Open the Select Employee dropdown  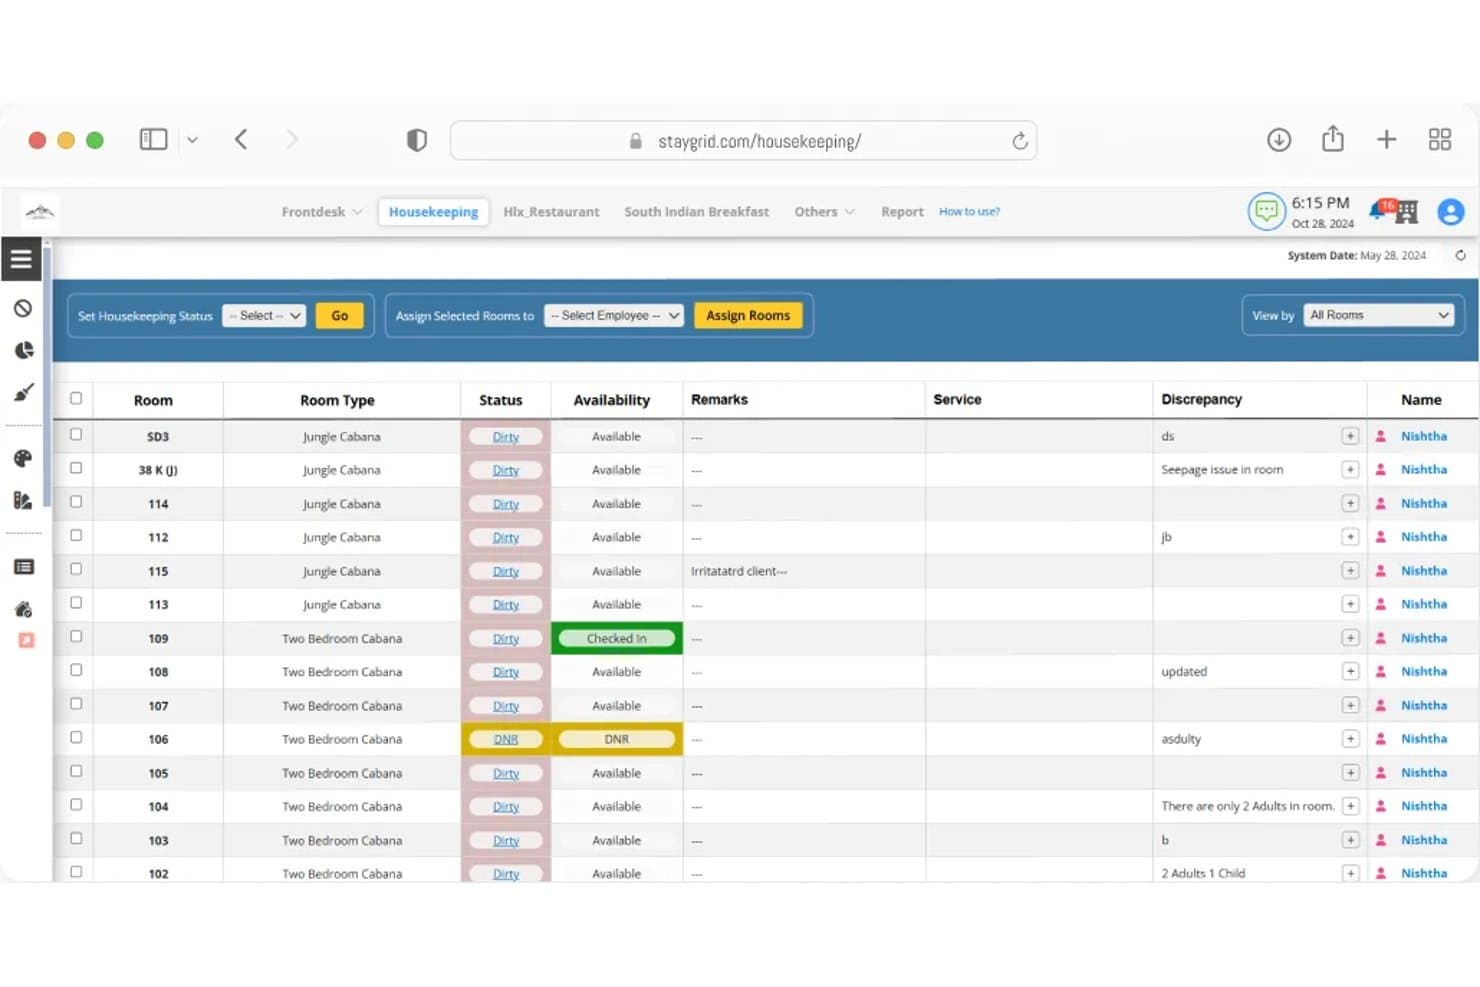pyautogui.click(x=614, y=316)
